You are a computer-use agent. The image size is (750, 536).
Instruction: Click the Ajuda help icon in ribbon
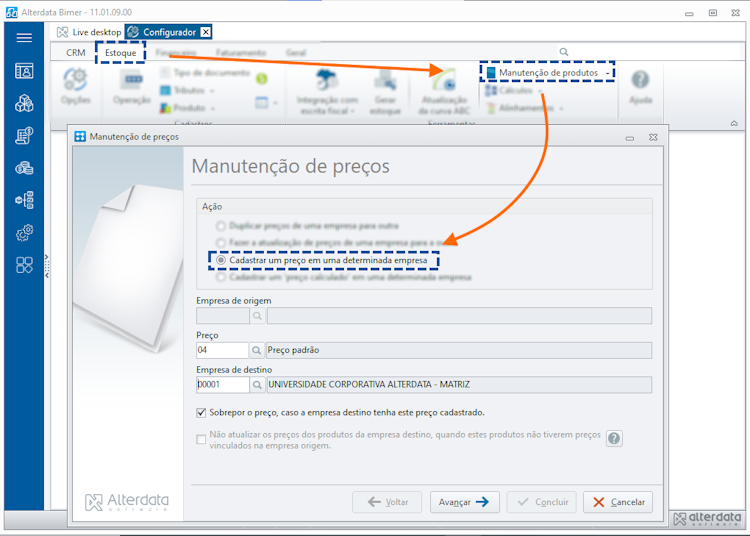click(640, 79)
